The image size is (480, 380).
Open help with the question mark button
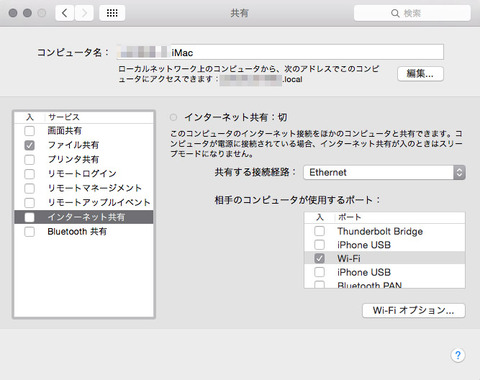pyautogui.click(x=458, y=355)
